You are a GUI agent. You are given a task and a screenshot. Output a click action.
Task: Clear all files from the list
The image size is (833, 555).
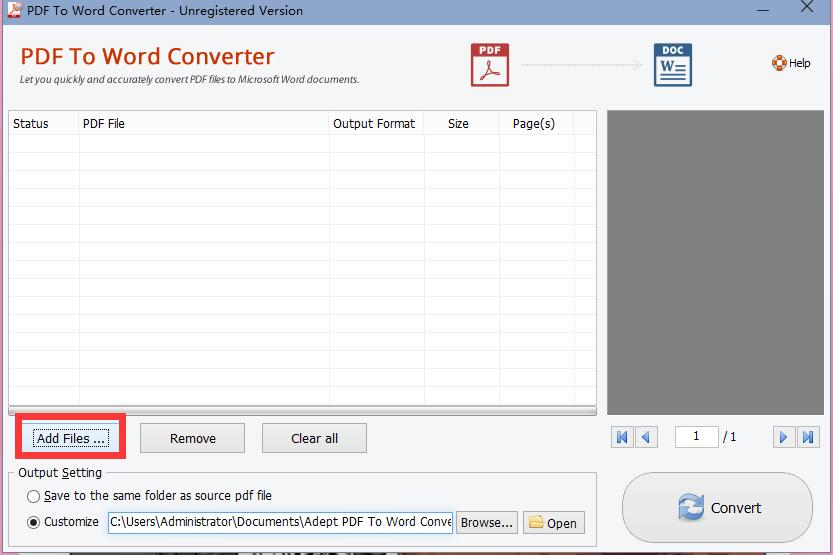point(314,438)
